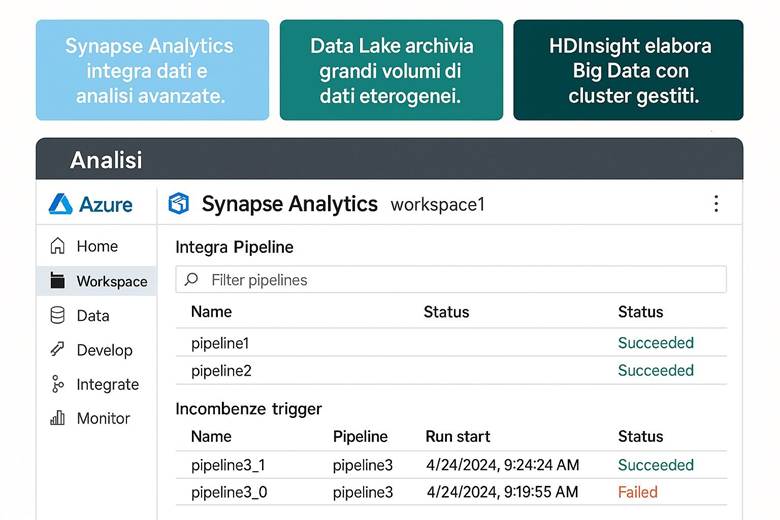780x520 pixels.
Task: Click the HDInsight dark green card
Action: click(628, 70)
